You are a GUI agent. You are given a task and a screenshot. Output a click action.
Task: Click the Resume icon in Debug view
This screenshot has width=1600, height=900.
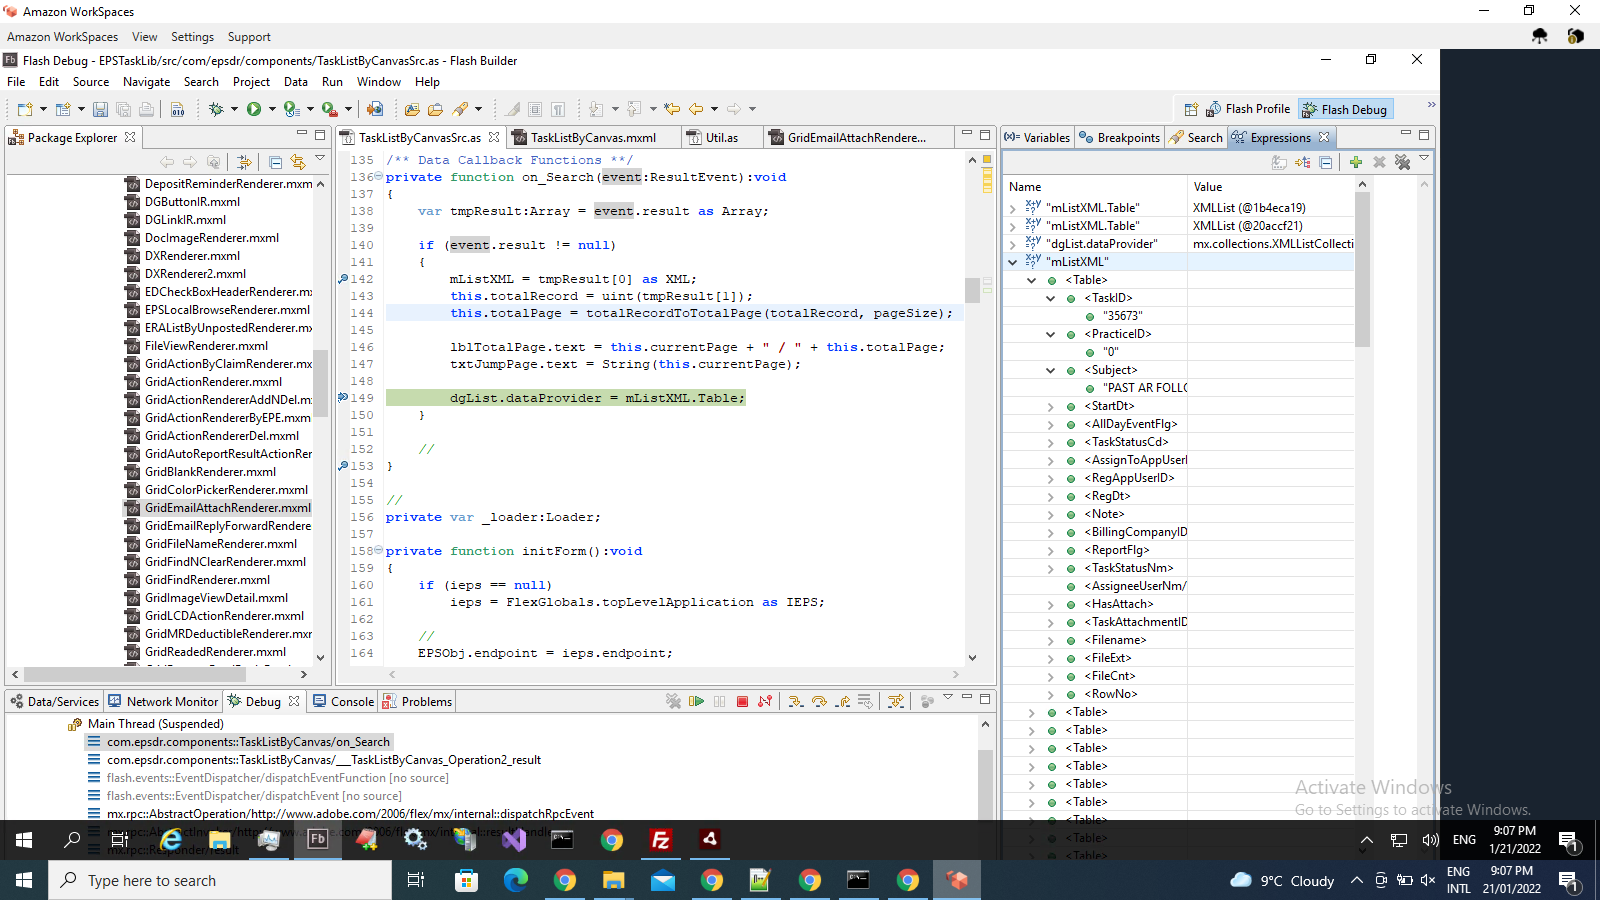tap(697, 701)
